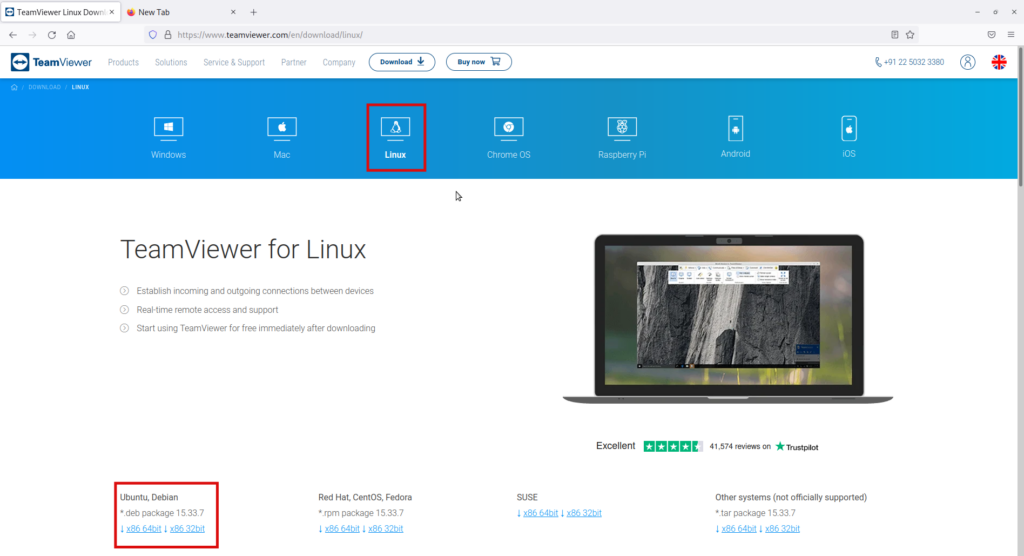Screen dimensions: 1024x556
Task: Click the Download button in header
Action: [401, 62]
